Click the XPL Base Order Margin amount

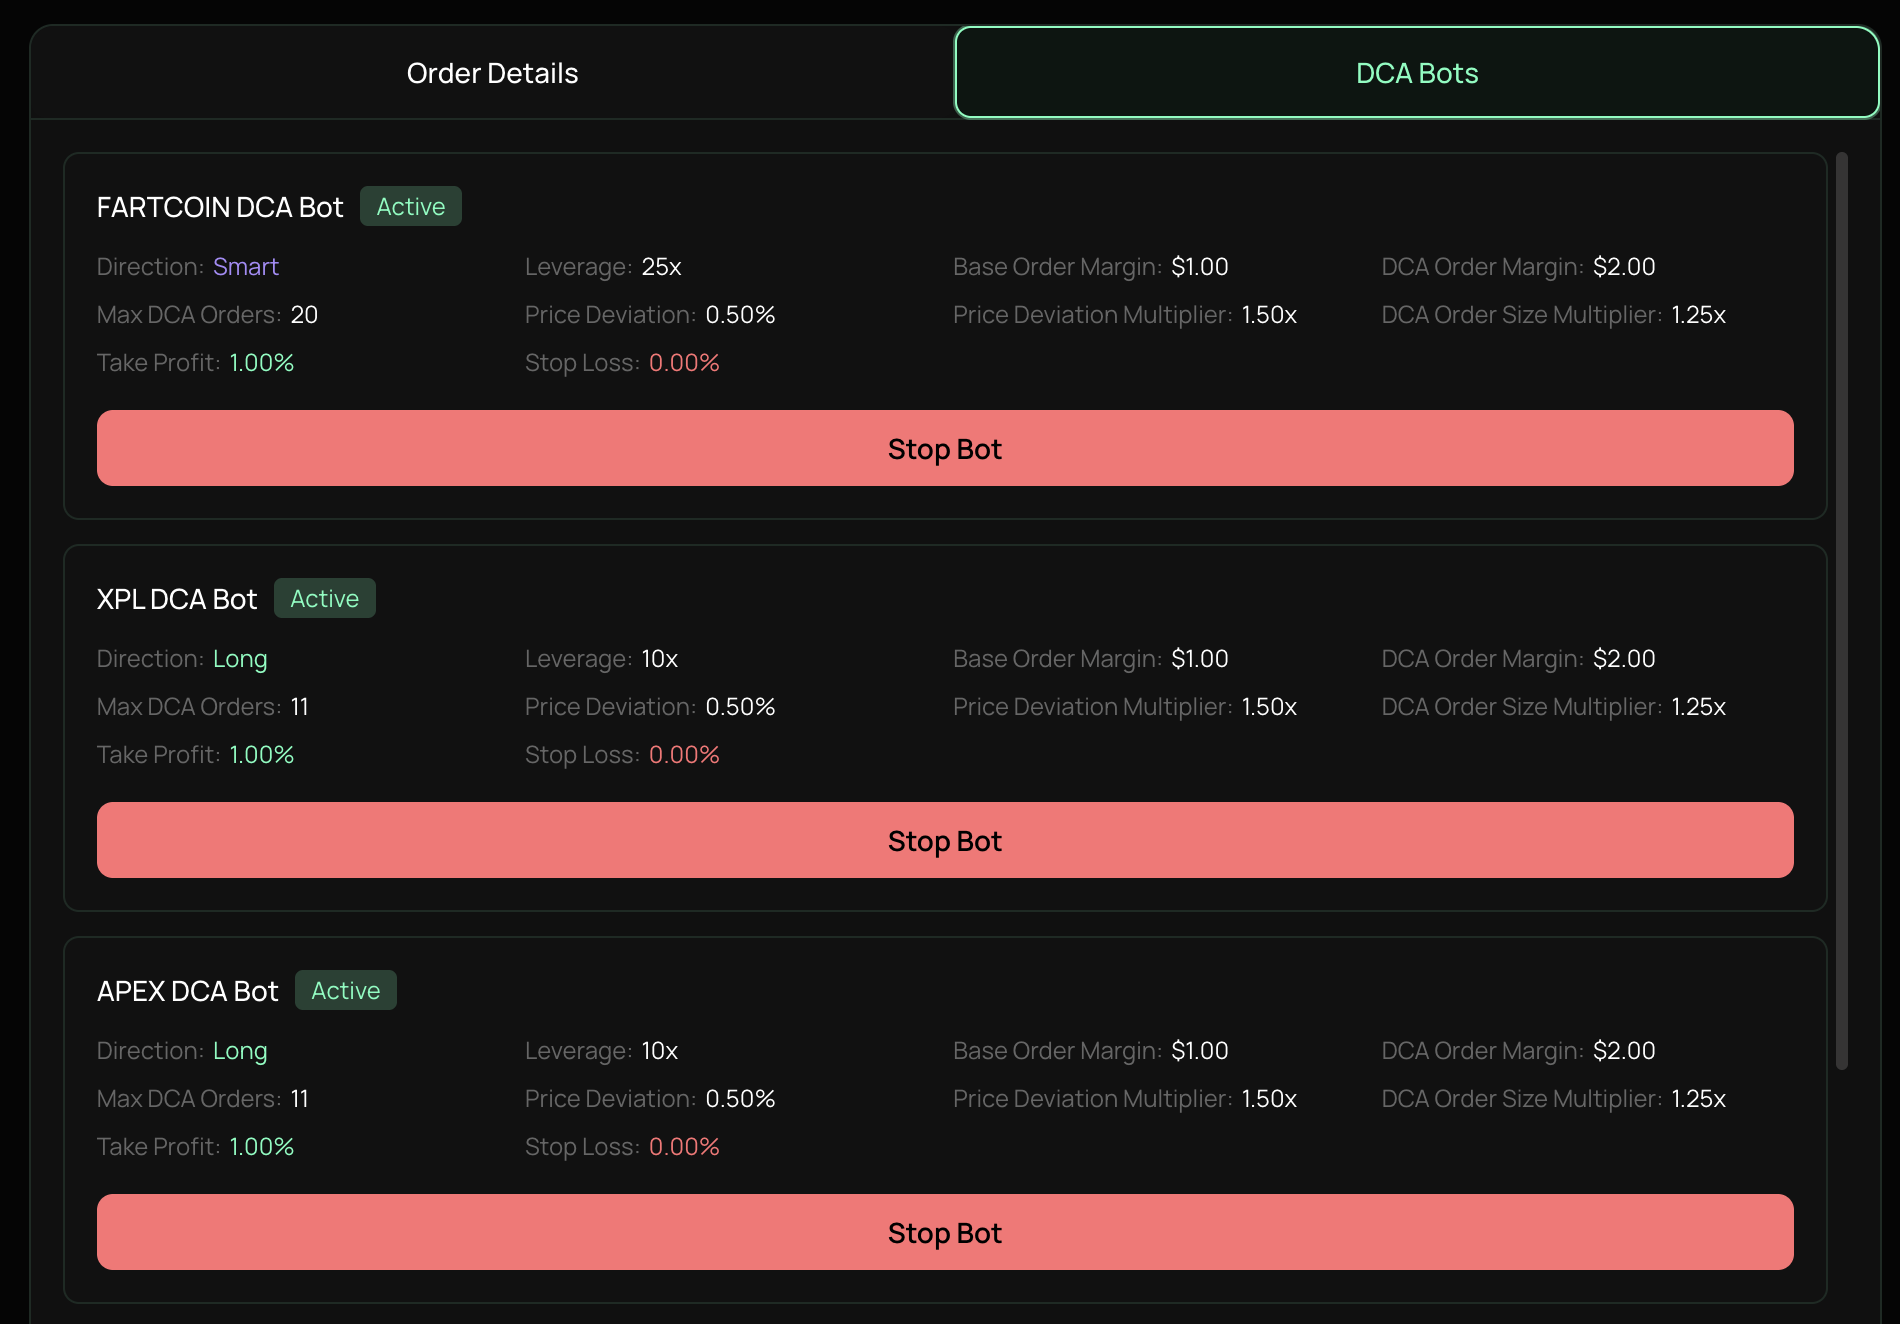(1199, 659)
